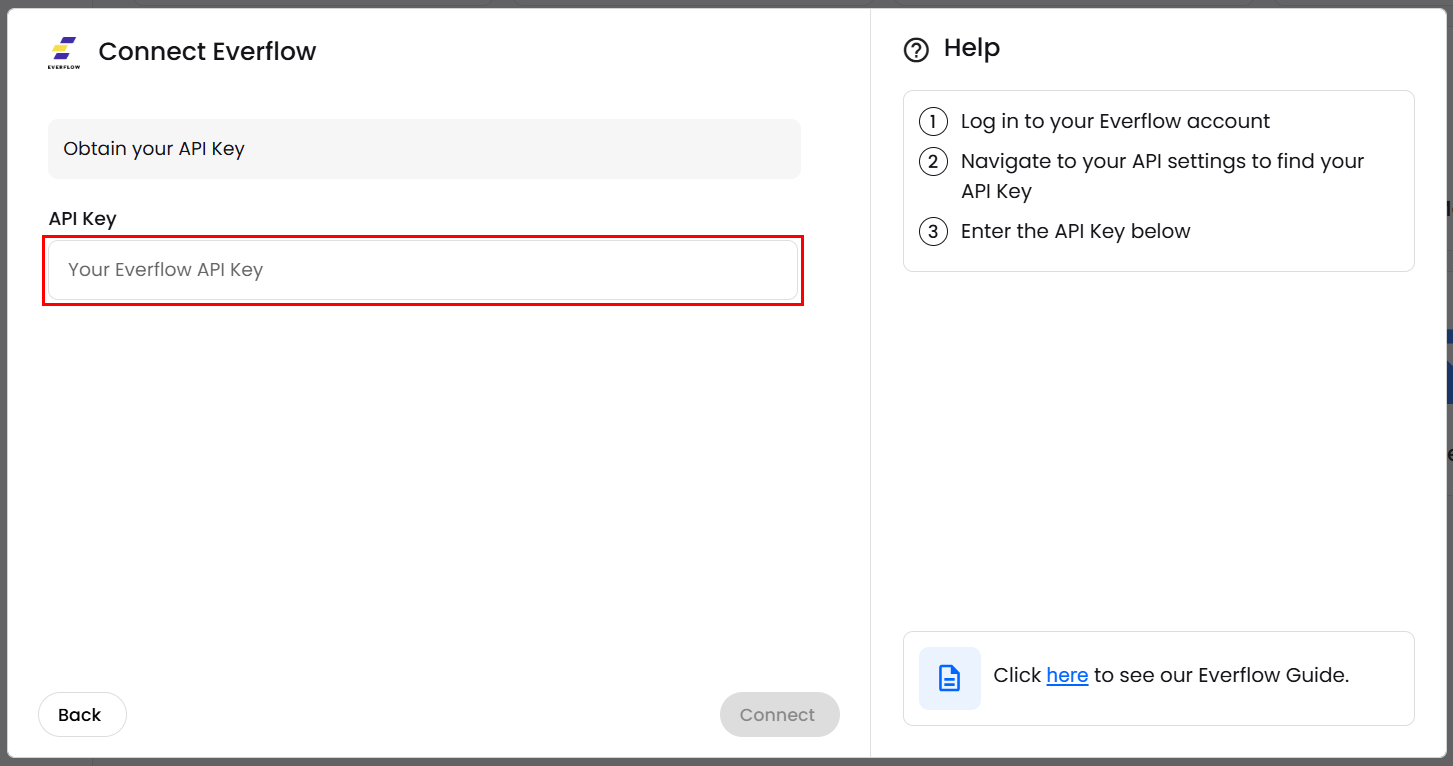Focus the Your Everflow API Key field
The width and height of the screenshot is (1453, 766).
pyautogui.click(x=422, y=270)
